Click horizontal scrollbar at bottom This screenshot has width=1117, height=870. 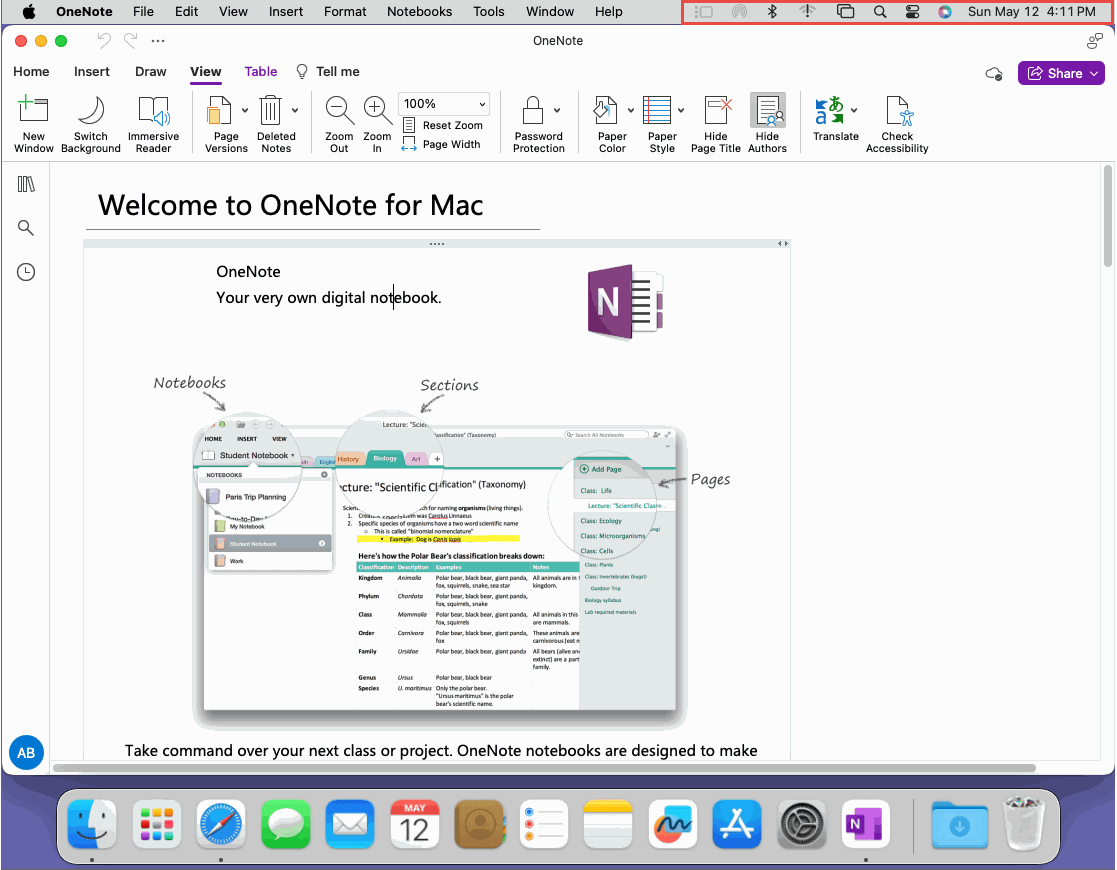544,768
